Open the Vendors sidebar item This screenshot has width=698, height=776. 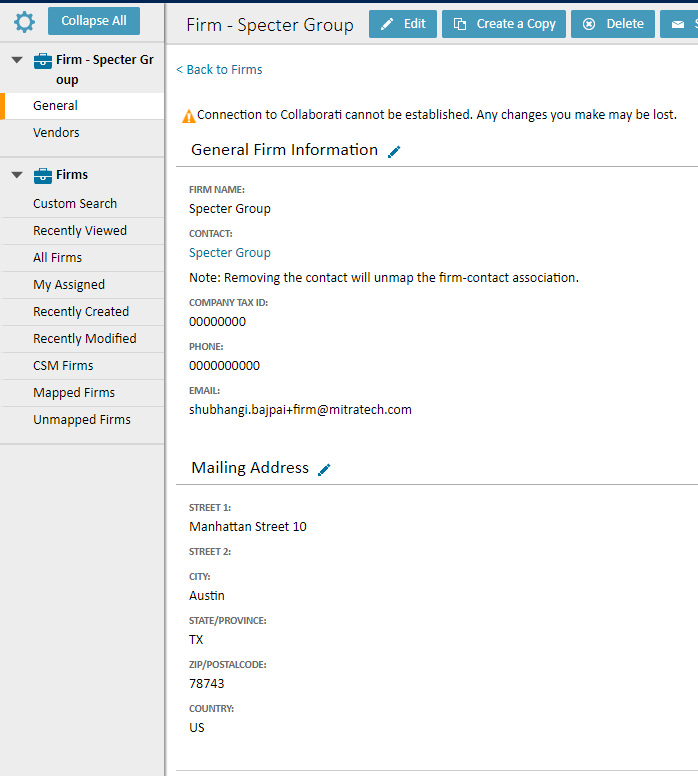click(82, 133)
